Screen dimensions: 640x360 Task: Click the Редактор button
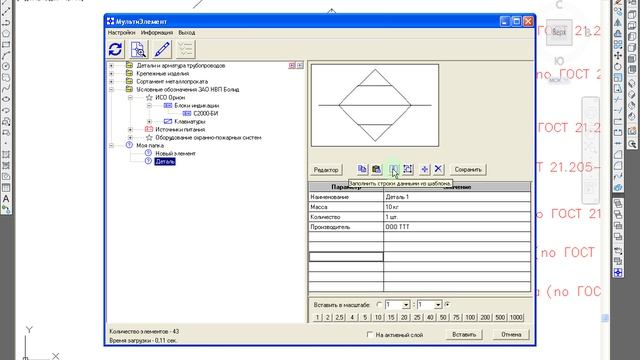[326, 169]
